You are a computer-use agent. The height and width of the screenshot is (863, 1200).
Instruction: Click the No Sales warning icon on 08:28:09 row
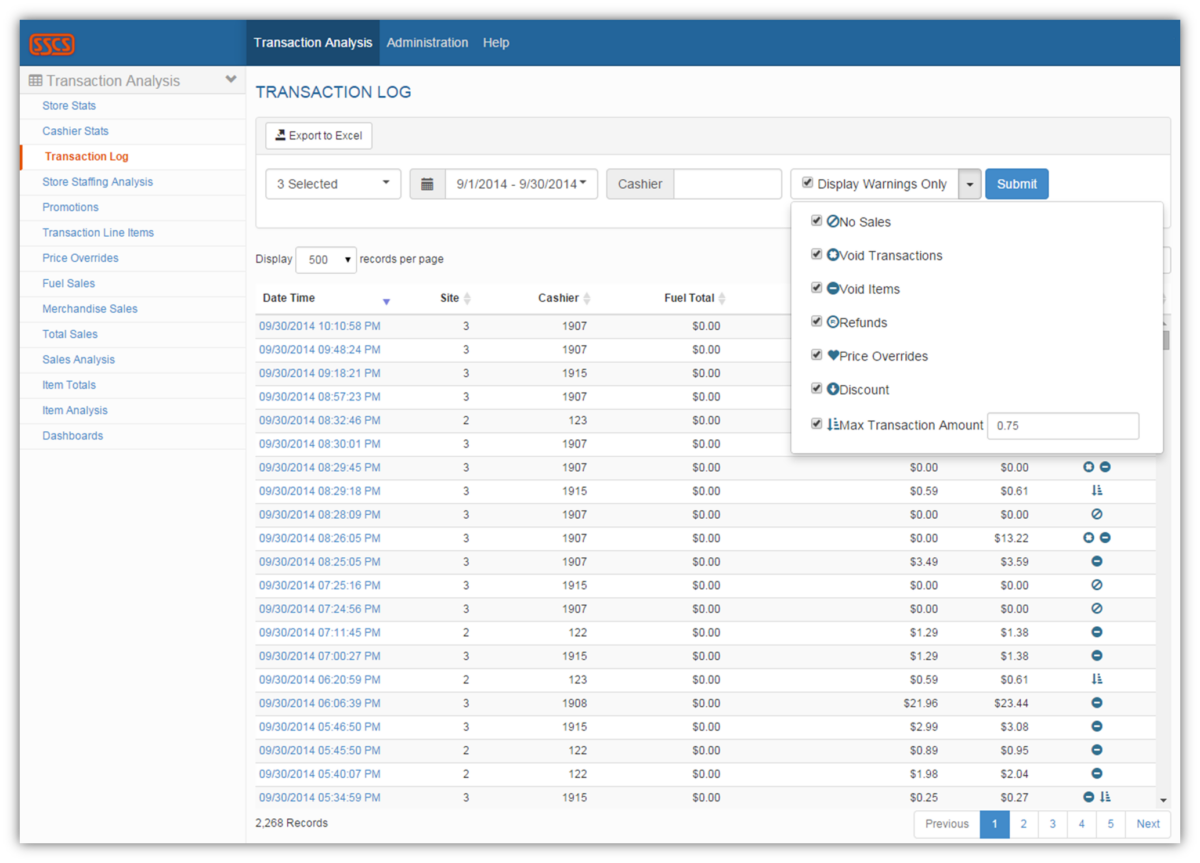tap(1096, 514)
